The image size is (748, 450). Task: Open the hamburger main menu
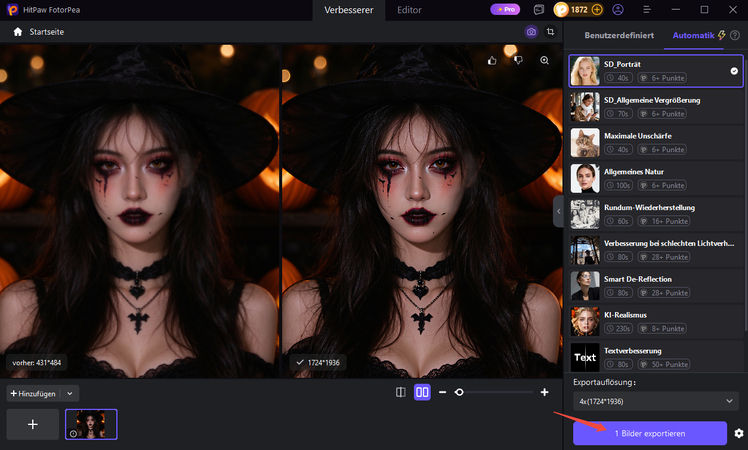pyautogui.click(x=647, y=10)
